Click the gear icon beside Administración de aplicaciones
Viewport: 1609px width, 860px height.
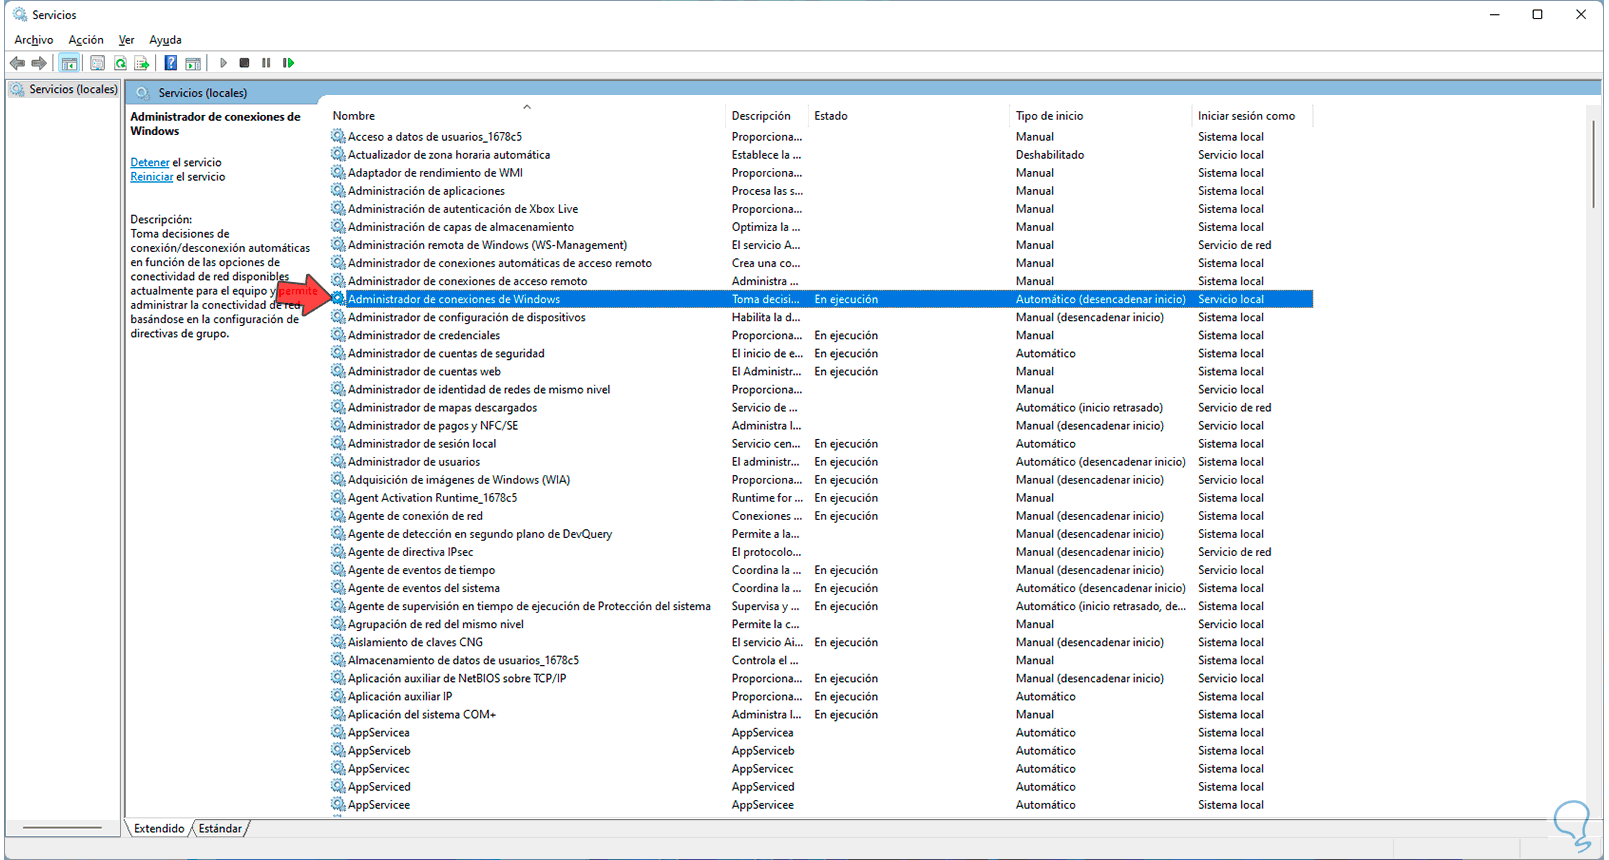pyautogui.click(x=338, y=191)
